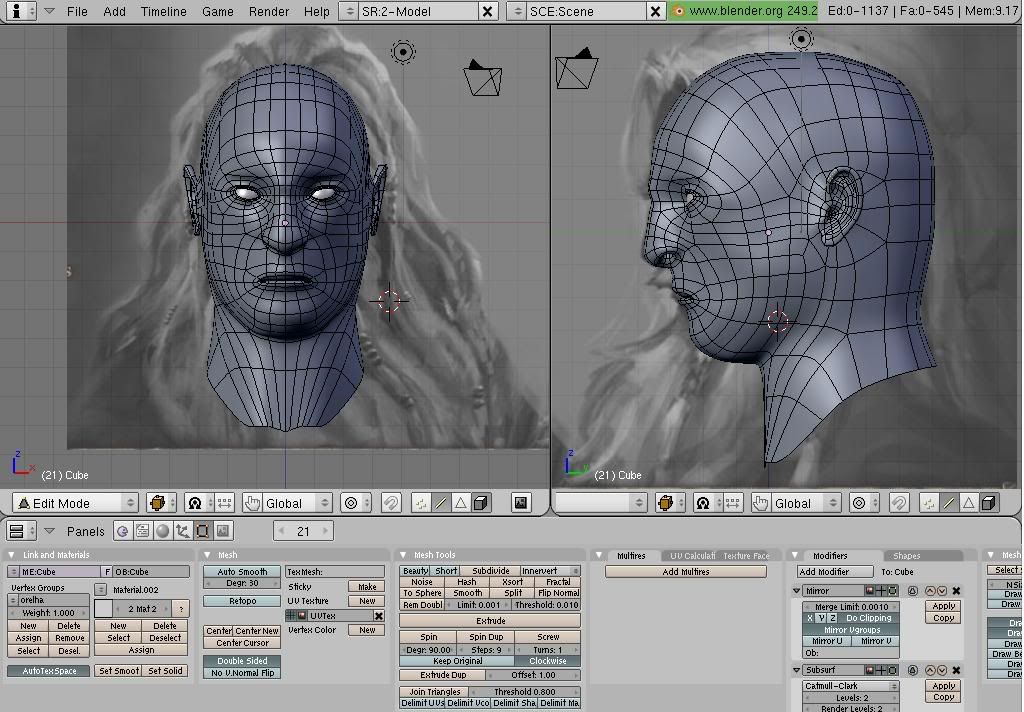The width and height of the screenshot is (1024, 712).
Task: Open the SCE:Scene selector dropdown
Action: tap(517, 11)
